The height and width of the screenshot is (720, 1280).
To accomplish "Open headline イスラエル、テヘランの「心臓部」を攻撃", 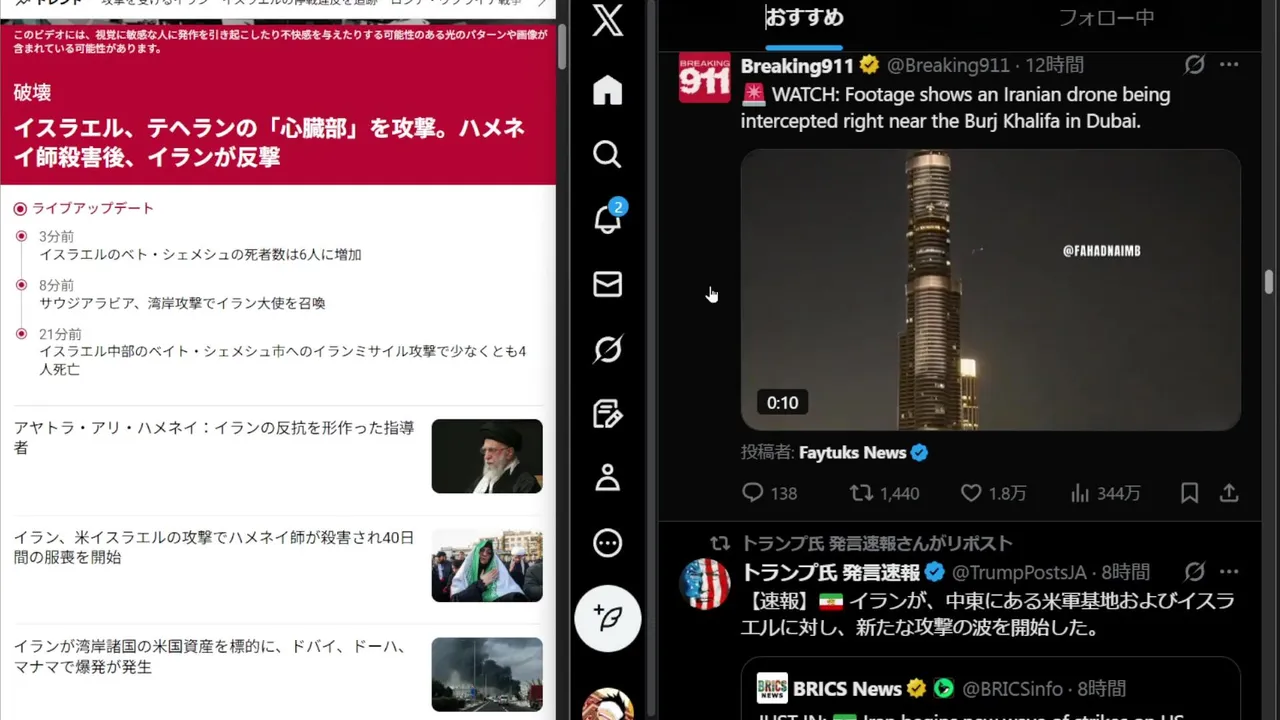I will [269, 143].
